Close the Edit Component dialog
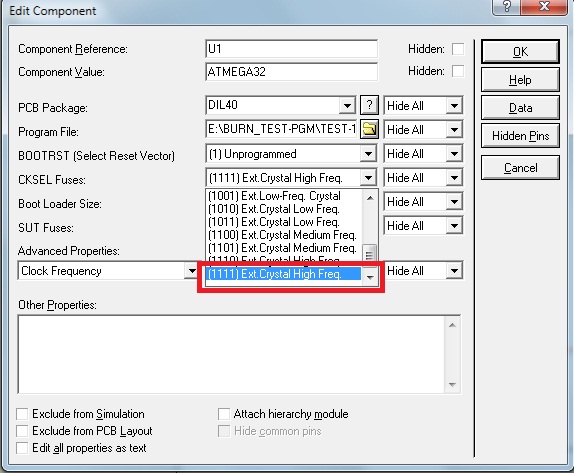Viewport: 574px width, 473px height. tap(544, 7)
